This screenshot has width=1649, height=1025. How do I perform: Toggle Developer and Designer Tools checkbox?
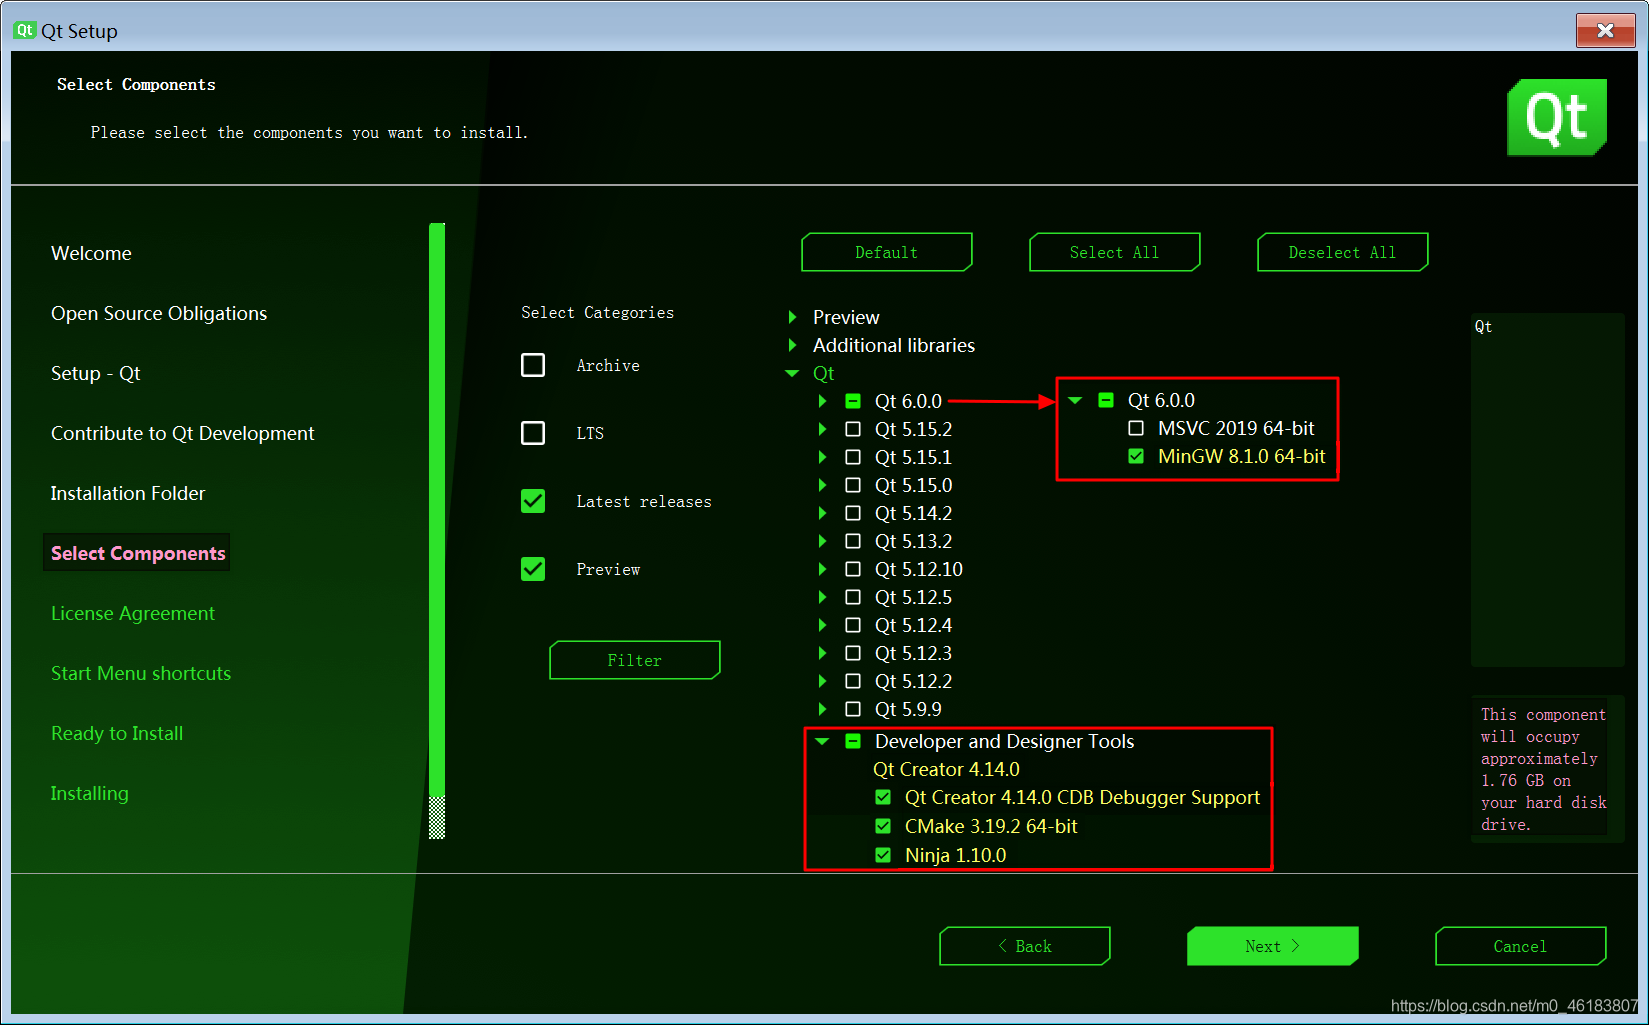[853, 741]
